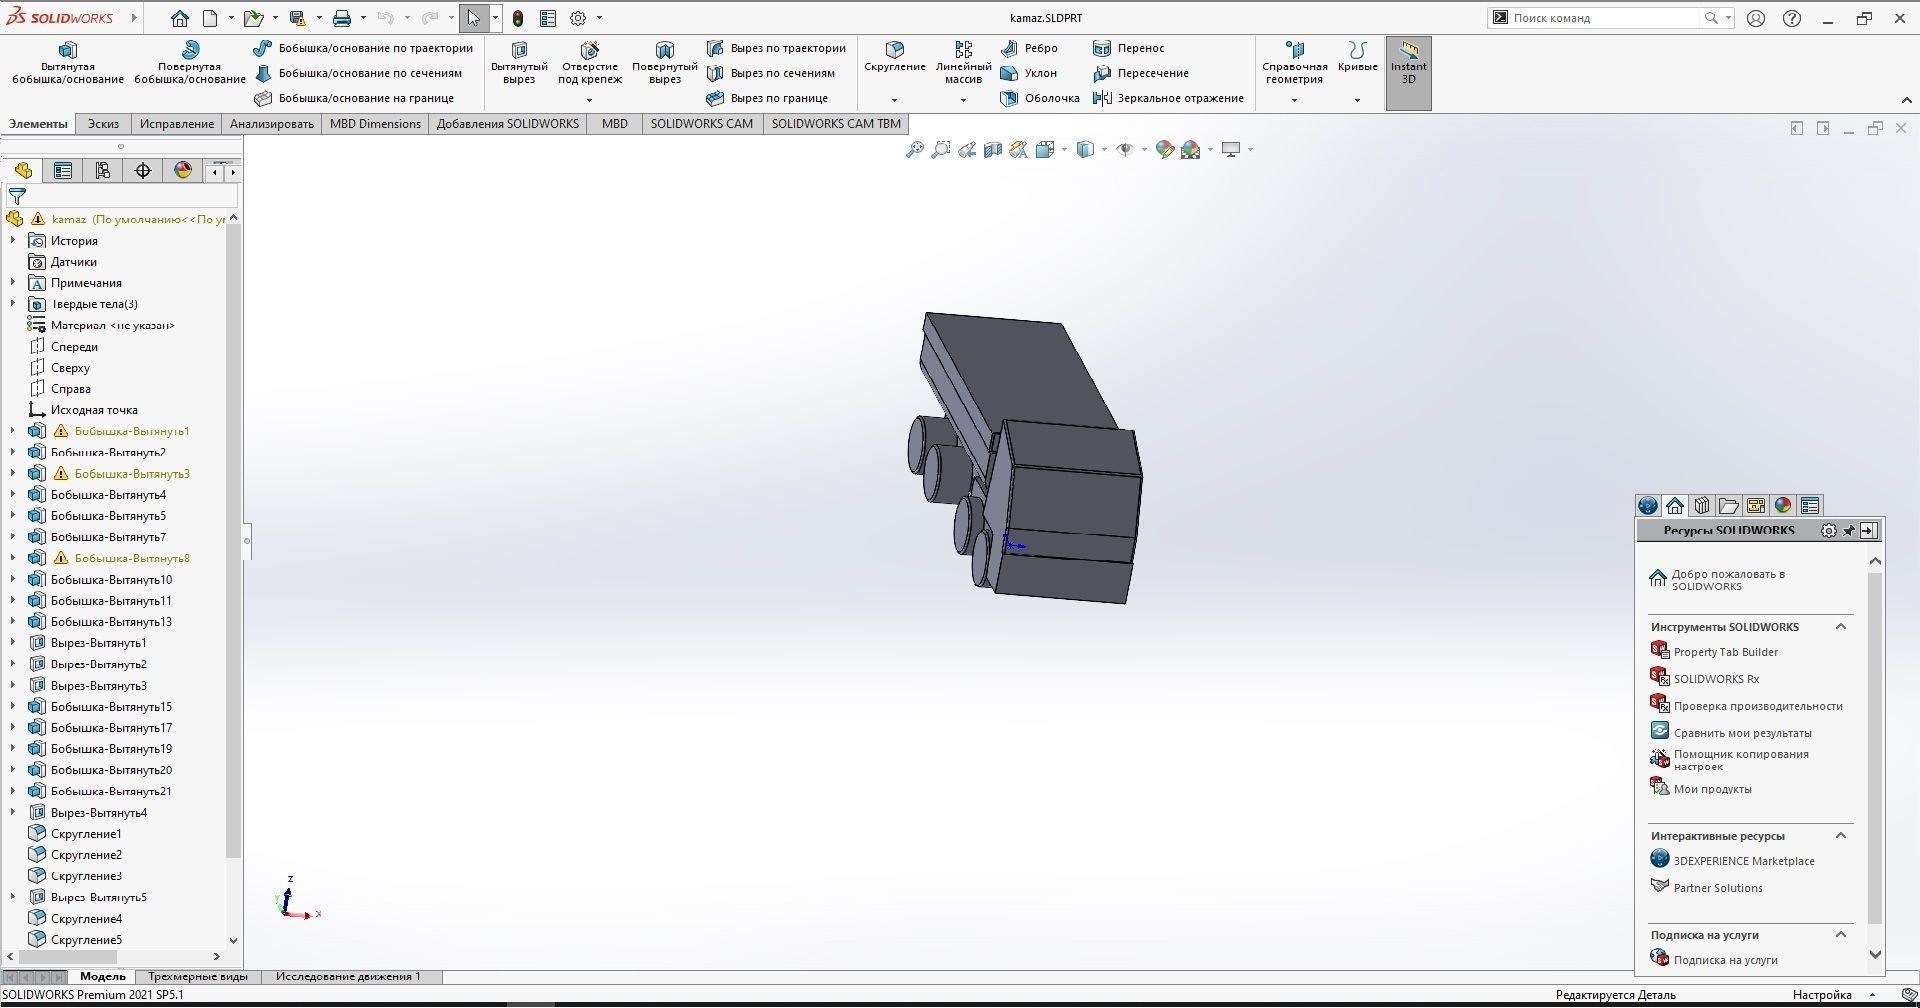The width and height of the screenshot is (1920, 1008).
Task: Click Вытянутый вырез extruded cut tool
Action: 519,63
